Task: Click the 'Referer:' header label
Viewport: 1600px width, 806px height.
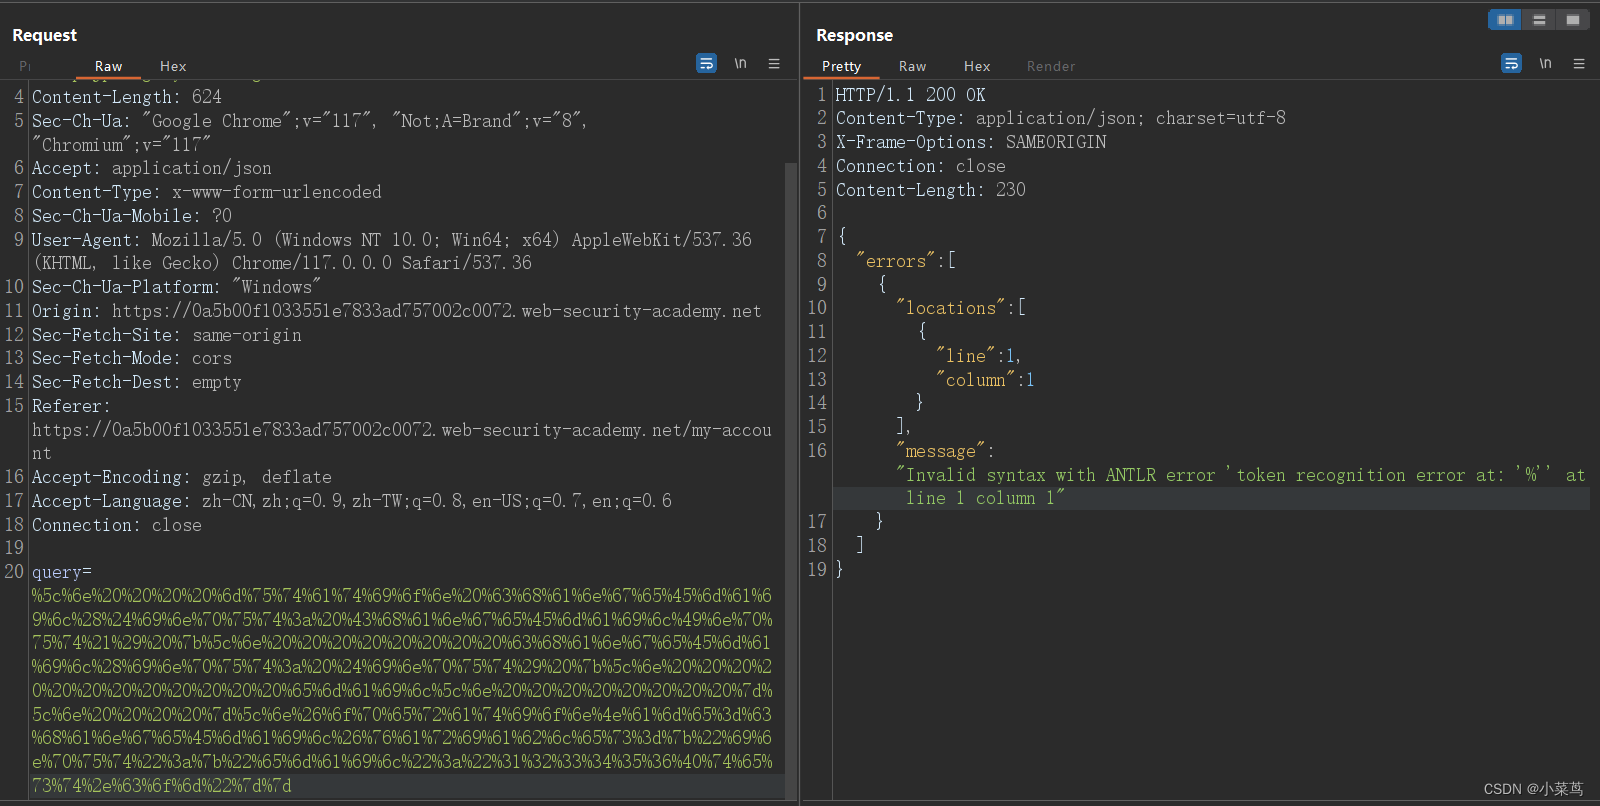Action: click(x=71, y=406)
